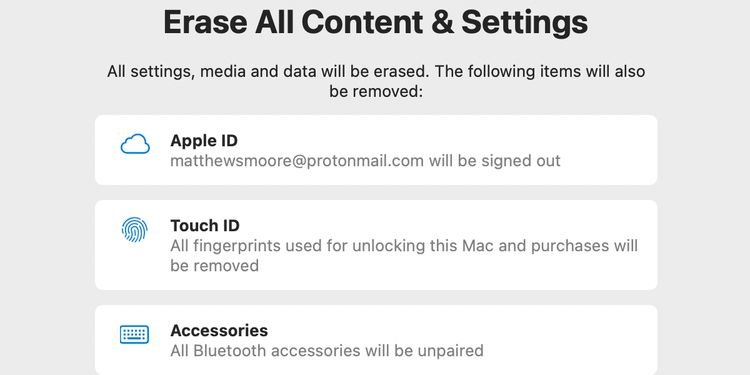The height and width of the screenshot is (375, 750).
Task: Click the "will be signed out" text
Action: pos(495,161)
